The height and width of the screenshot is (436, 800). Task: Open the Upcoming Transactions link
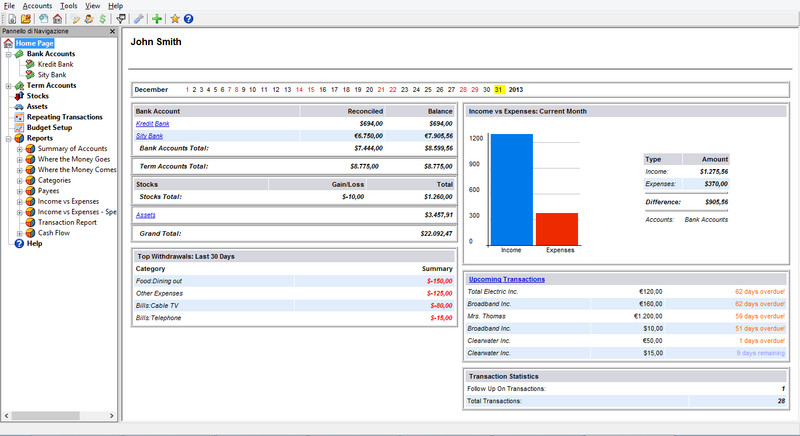point(507,279)
